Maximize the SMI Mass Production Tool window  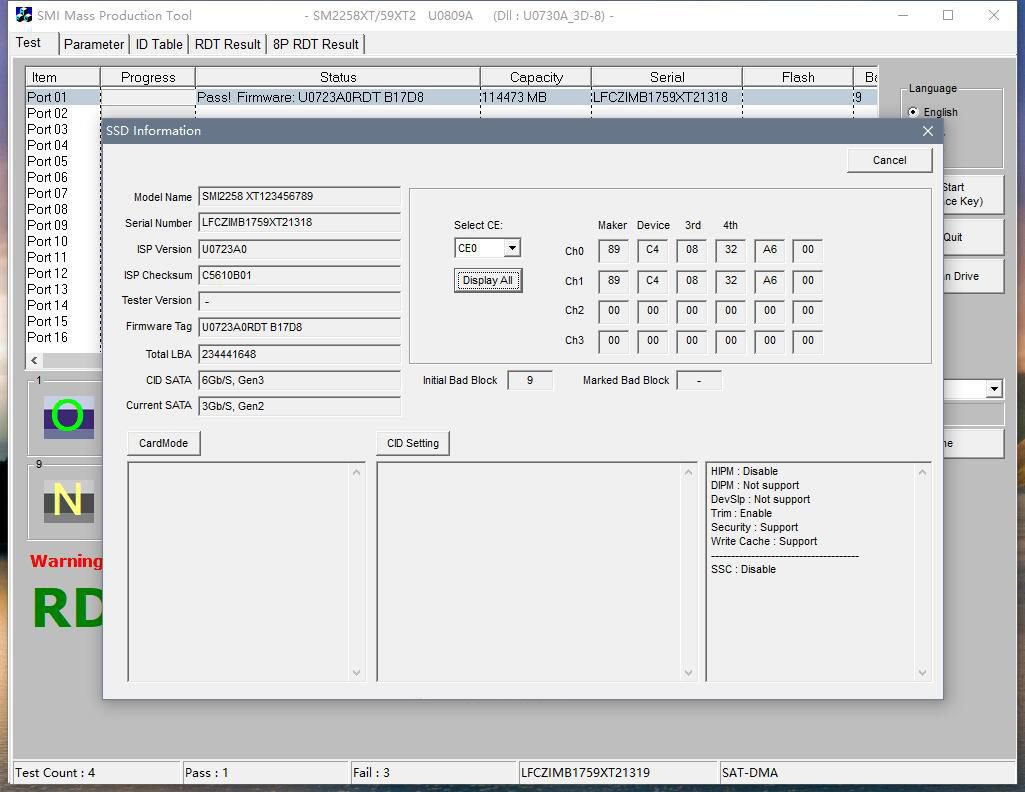tap(948, 15)
